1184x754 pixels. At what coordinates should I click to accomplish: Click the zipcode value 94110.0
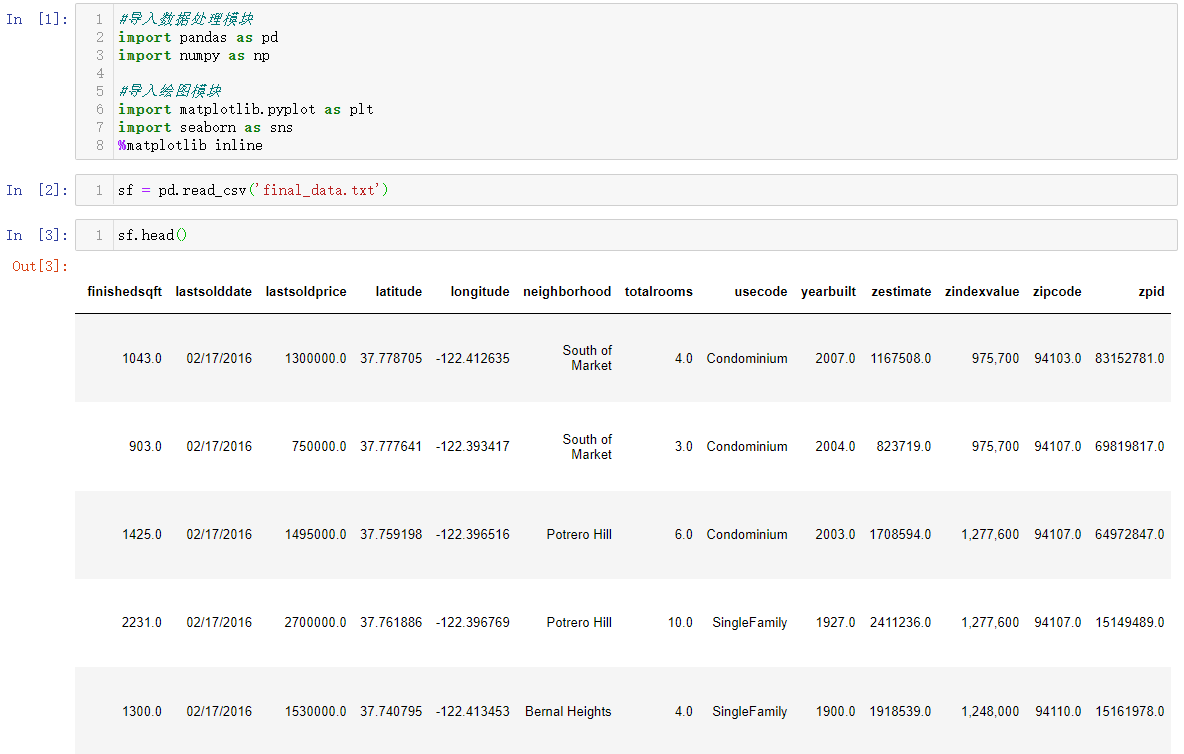tap(1058, 712)
